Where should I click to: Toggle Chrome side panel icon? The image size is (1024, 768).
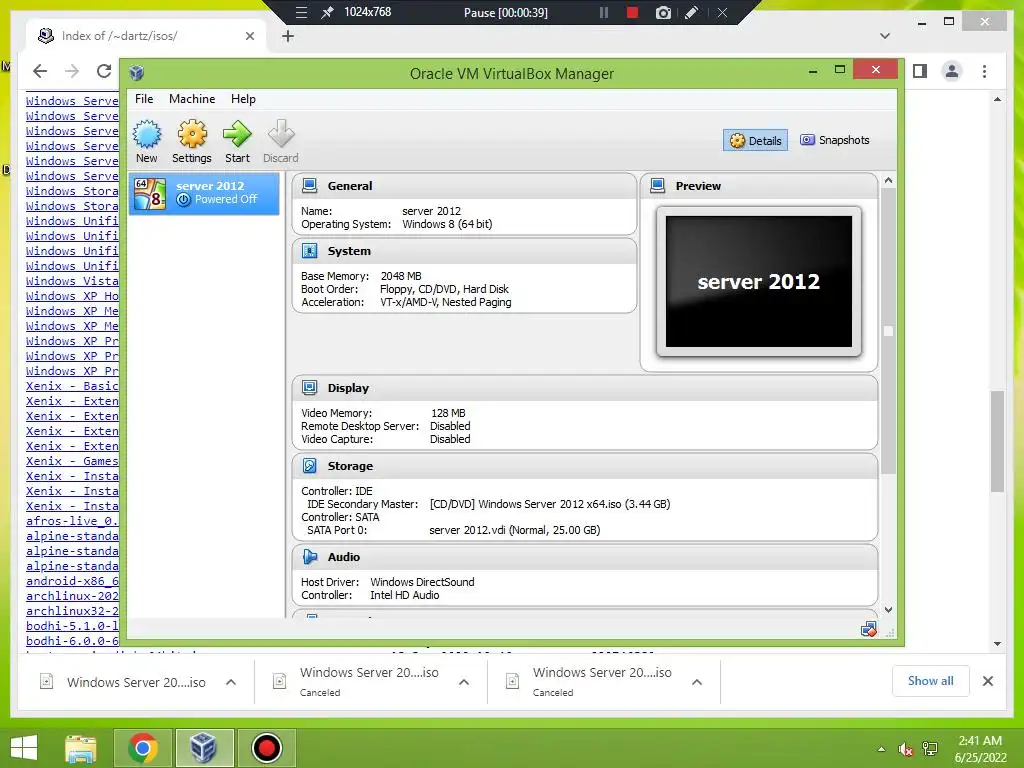coord(920,71)
